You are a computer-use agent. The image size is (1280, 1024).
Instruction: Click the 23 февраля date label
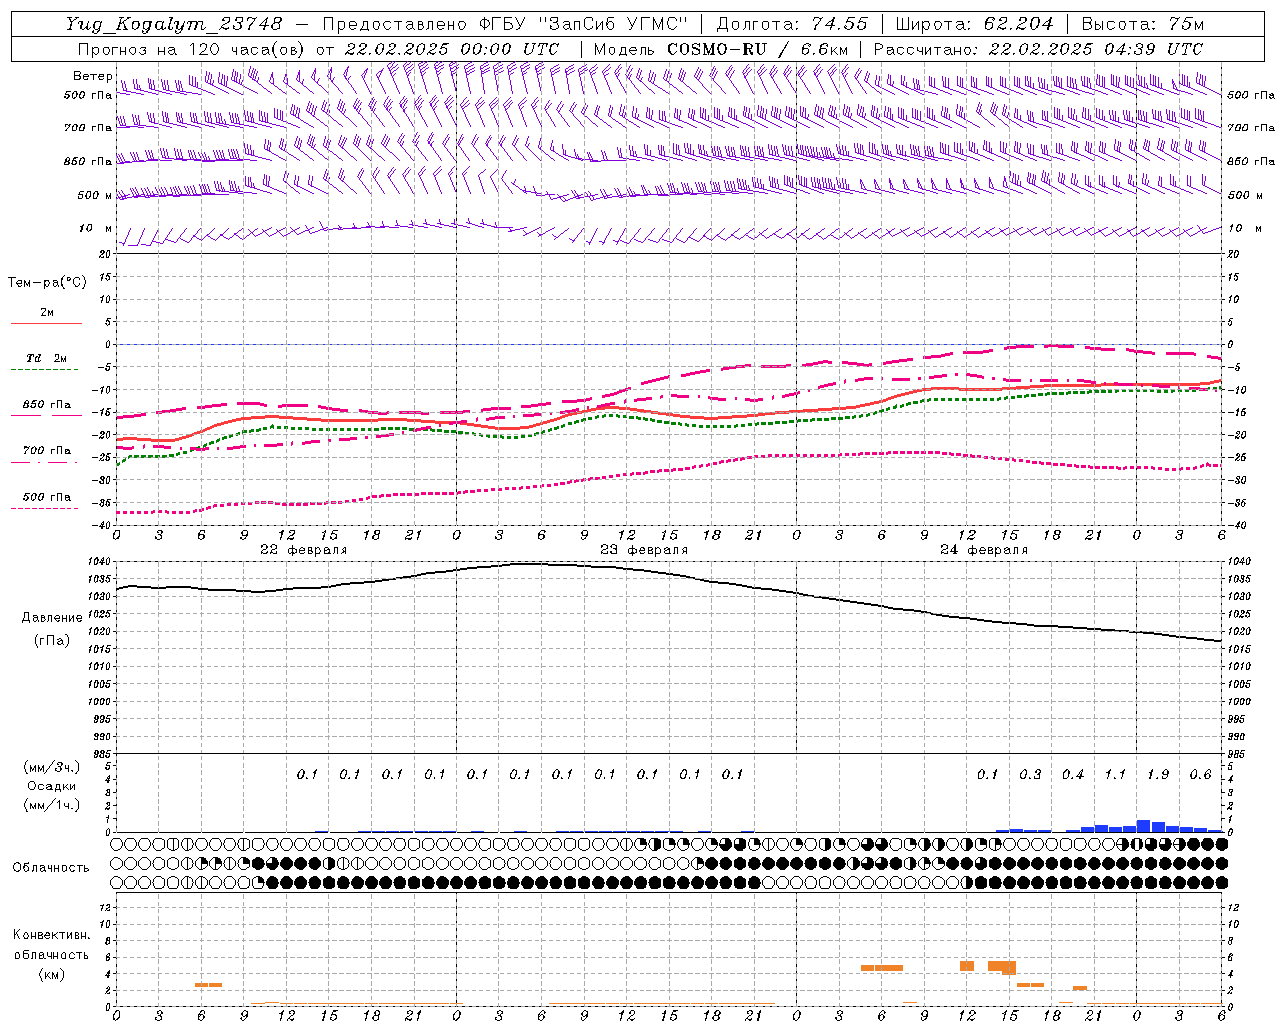pyautogui.click(x=644, y=550)
